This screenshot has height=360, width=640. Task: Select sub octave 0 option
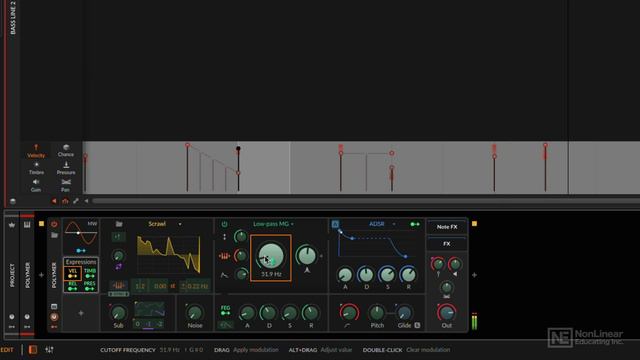[x=138, y=324]
